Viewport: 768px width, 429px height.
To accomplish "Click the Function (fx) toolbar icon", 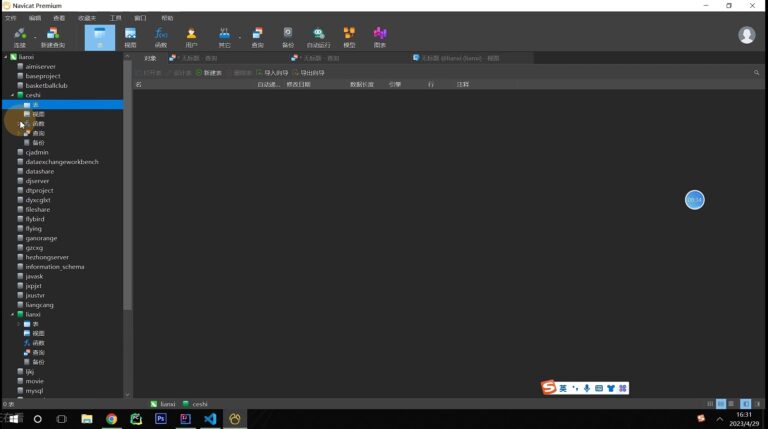I will coord(161,38).
